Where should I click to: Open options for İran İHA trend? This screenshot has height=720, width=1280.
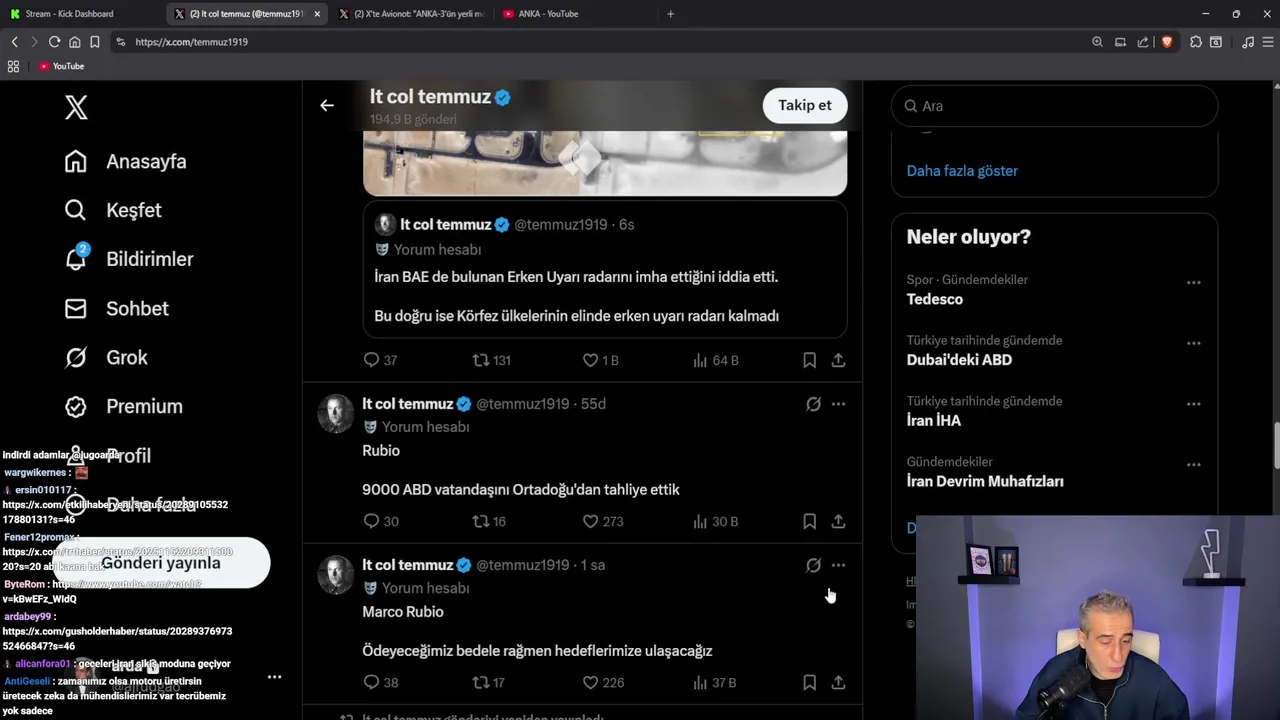pos(1193,404)
